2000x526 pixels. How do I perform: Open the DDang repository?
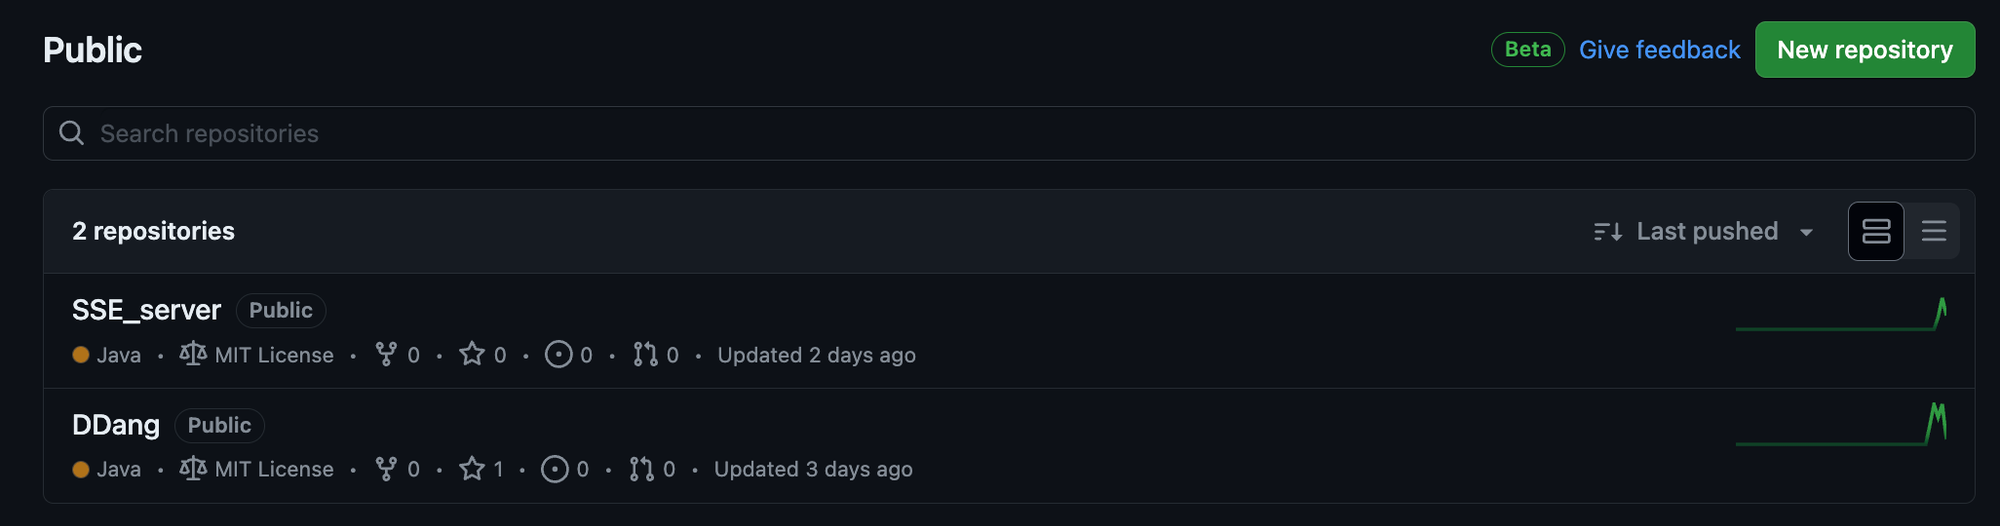tap(116, 425)
